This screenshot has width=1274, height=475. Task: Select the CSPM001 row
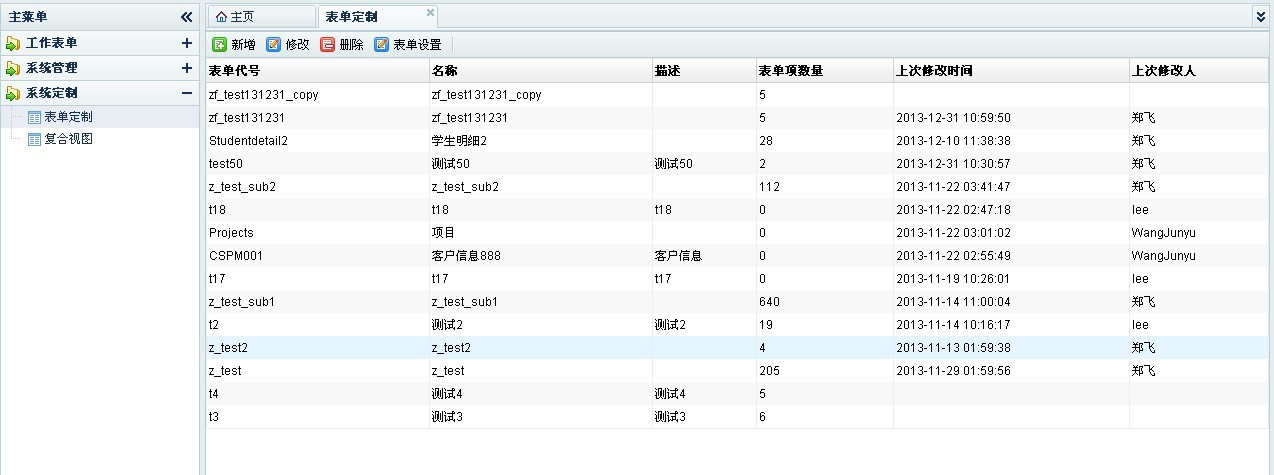point(737,256)
